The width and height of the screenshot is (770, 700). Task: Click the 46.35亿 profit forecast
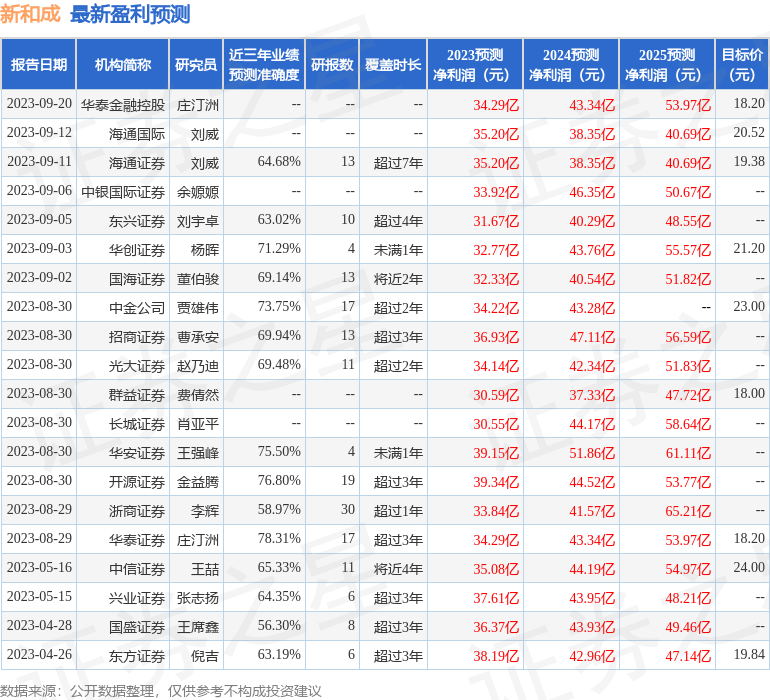[592, 192]
